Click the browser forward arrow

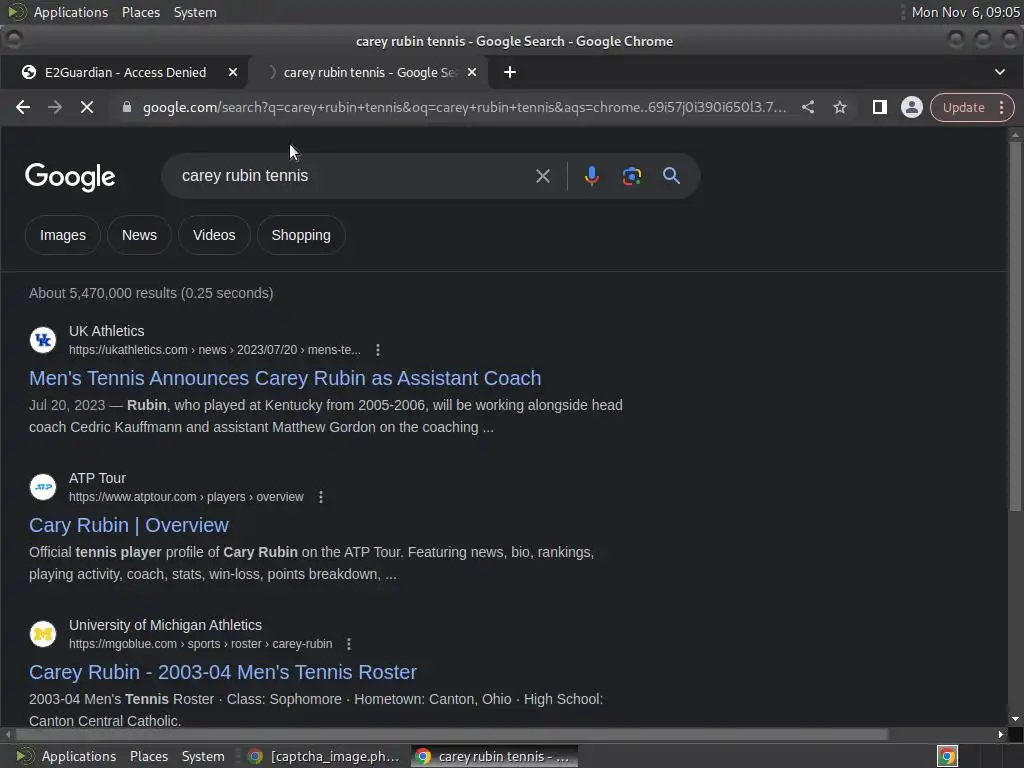55,107
